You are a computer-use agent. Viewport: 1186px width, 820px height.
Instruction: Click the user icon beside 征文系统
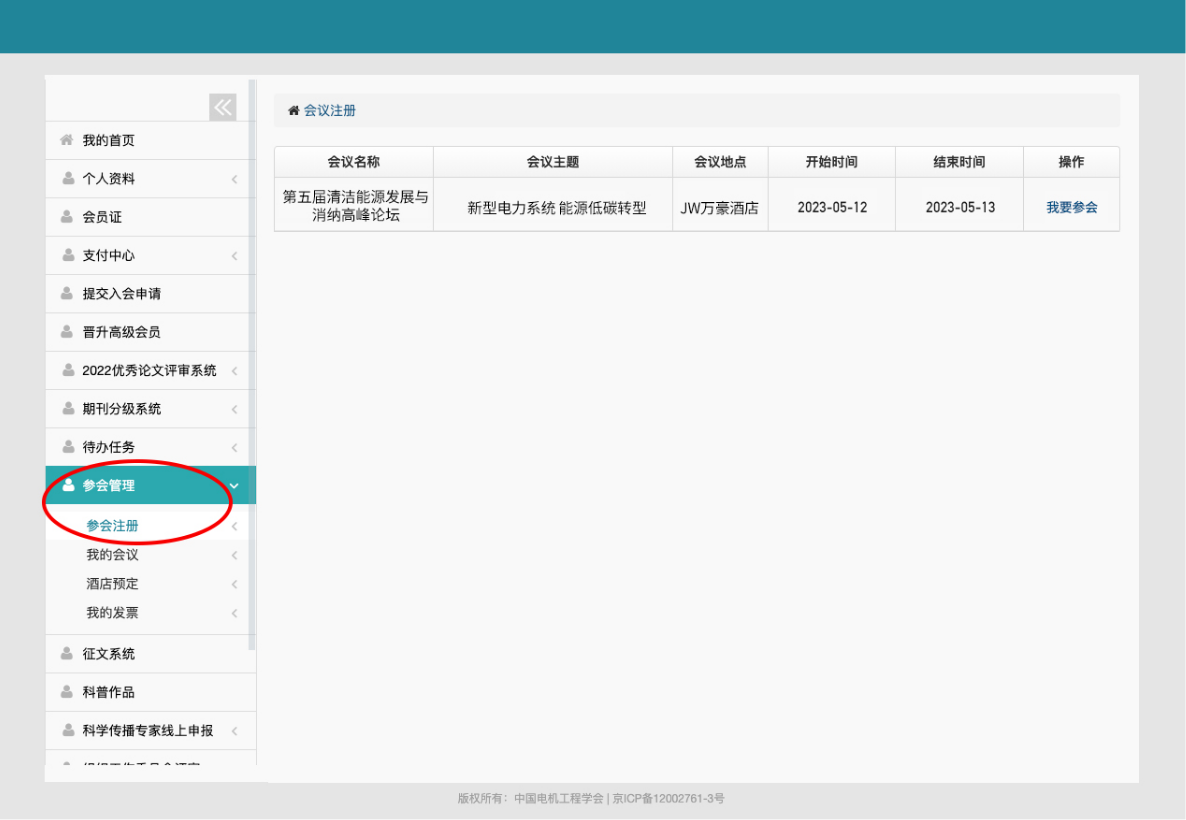[x=68, y=654]
